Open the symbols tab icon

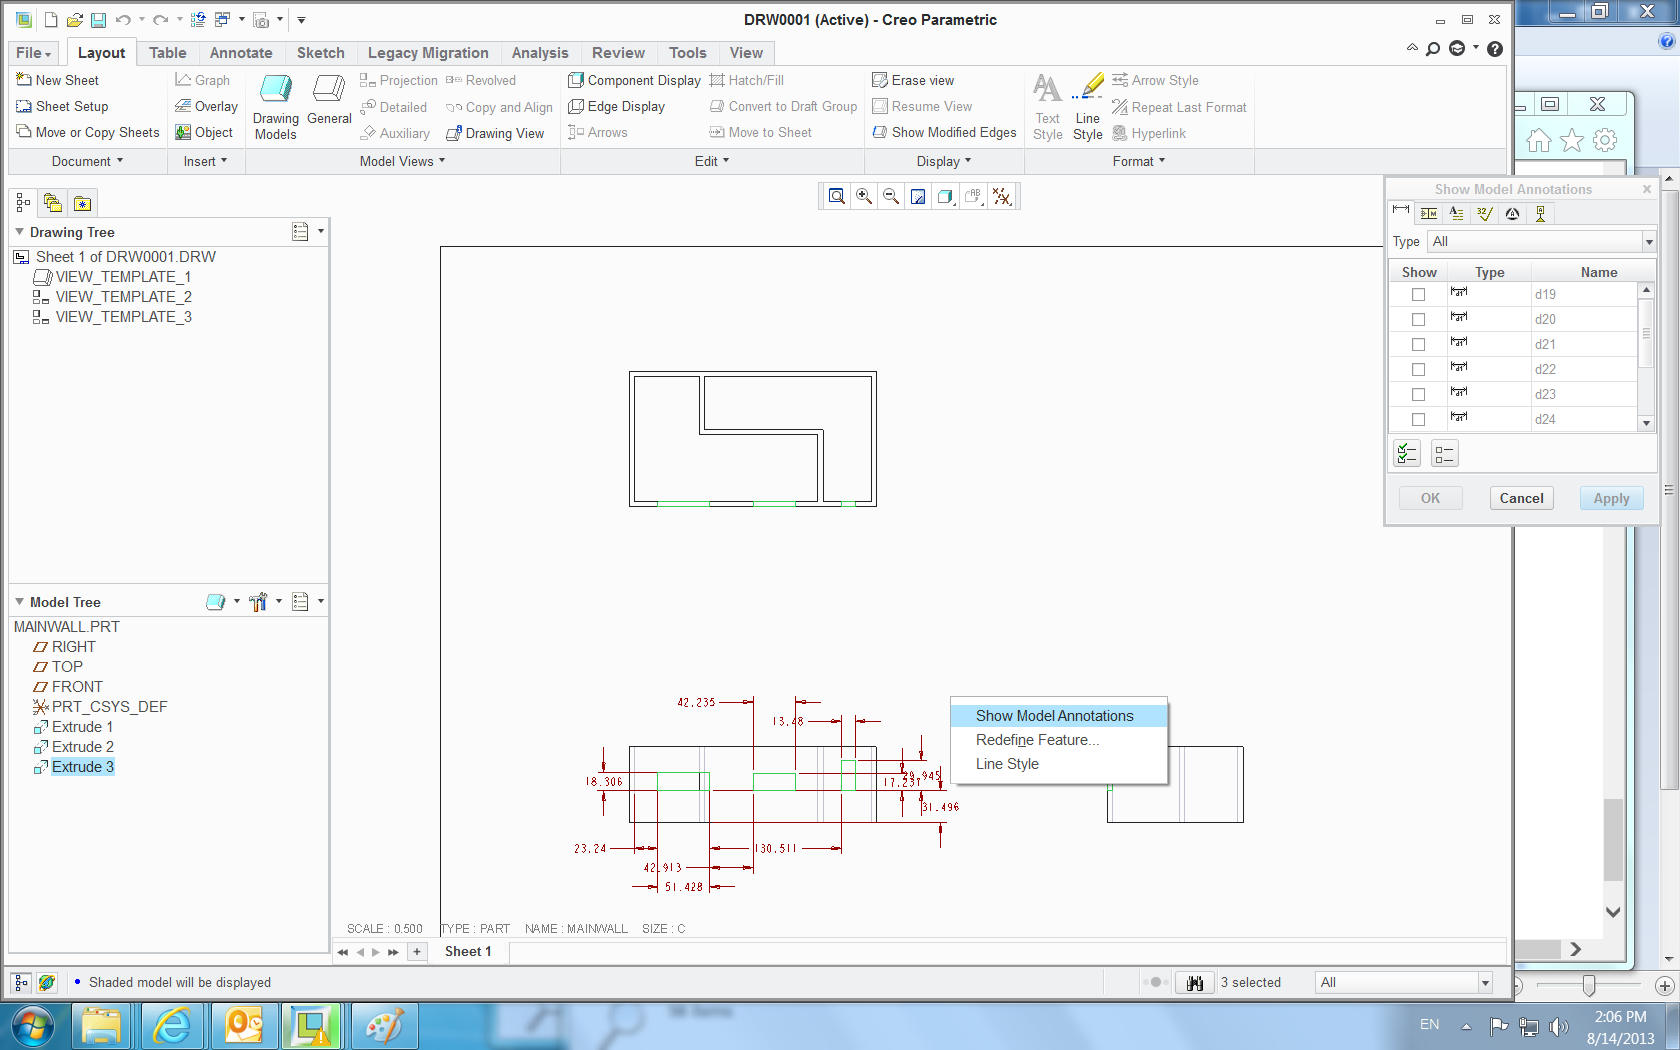[1513, 213]
